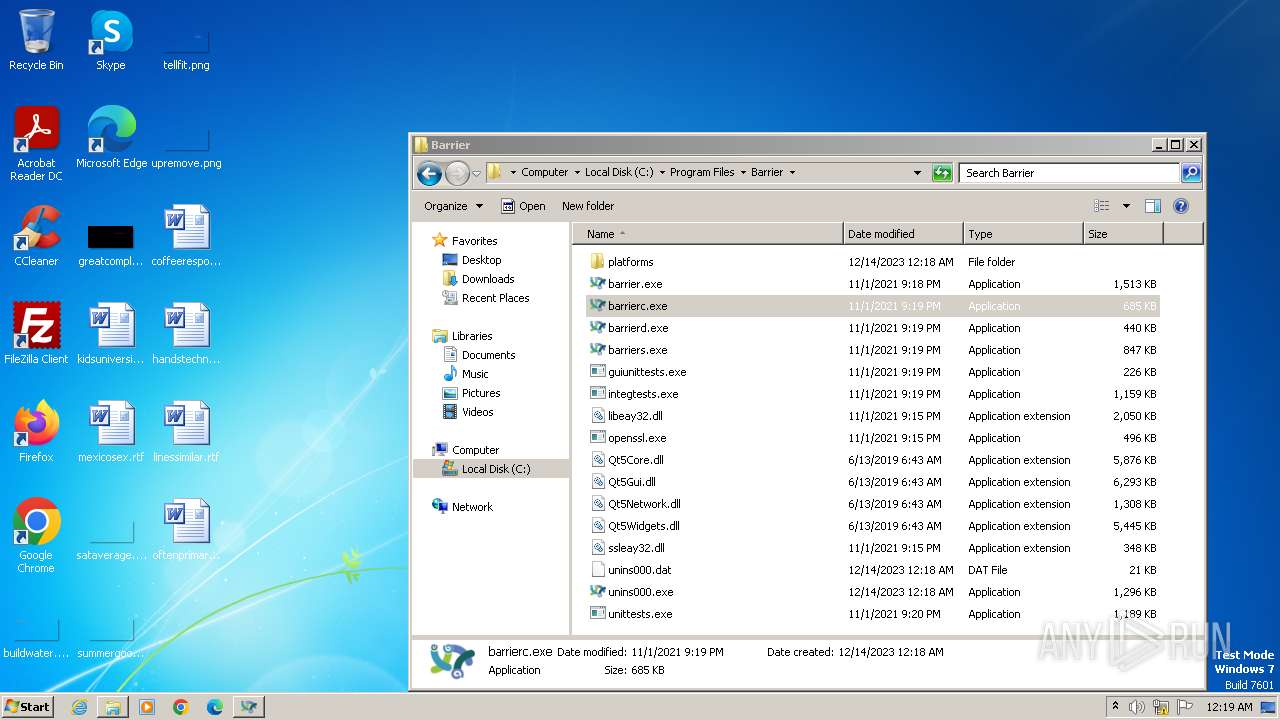The width and height of the screenshot is (1280, 720).
Task: Open recent locations dropdown beside navigation arrows
Action: pyautogui.click(x=477, y=173)
